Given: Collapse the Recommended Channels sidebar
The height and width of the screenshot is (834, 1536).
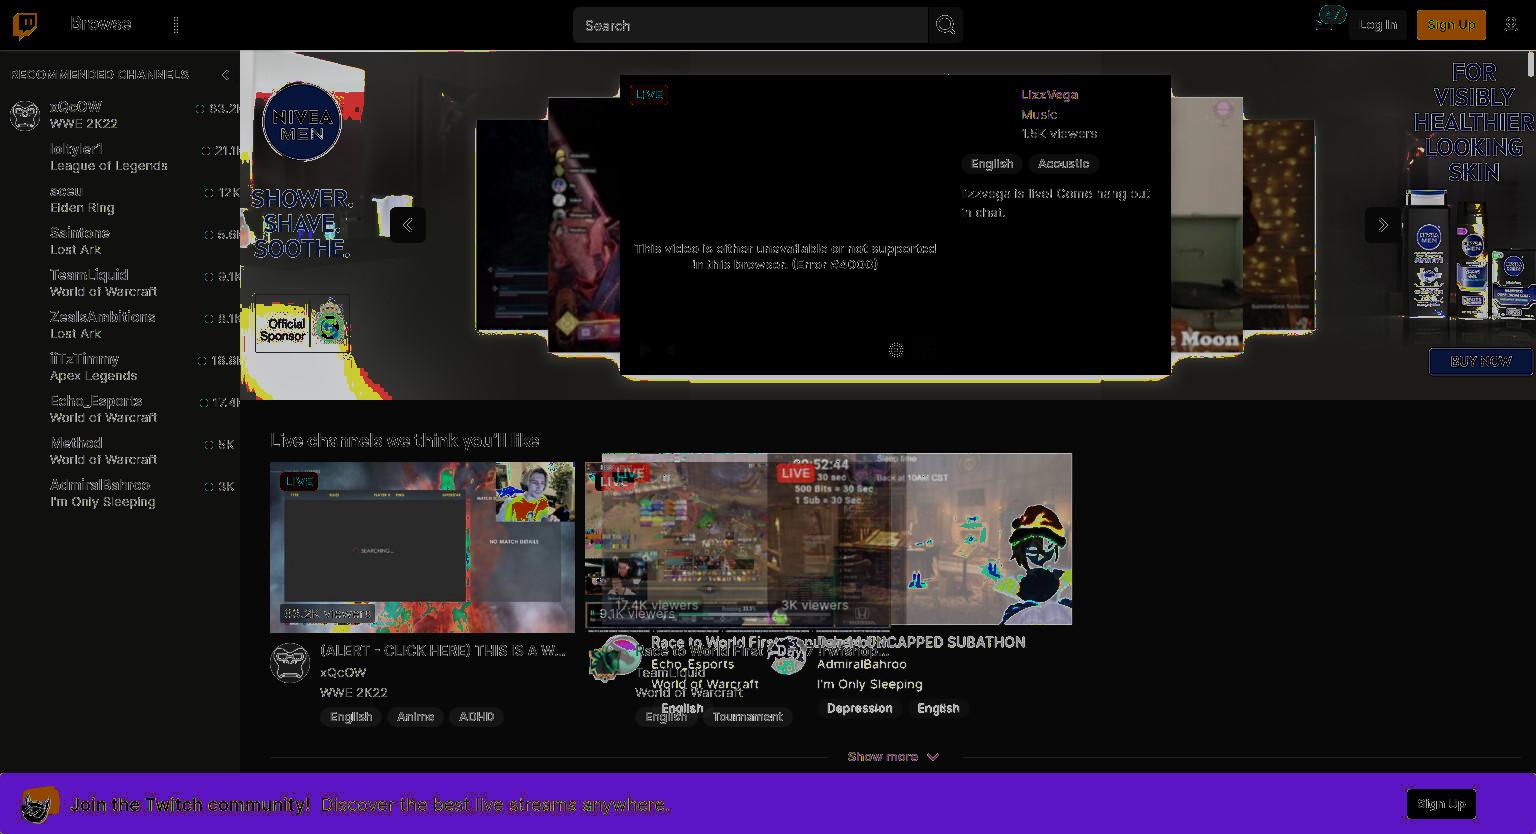Looking at the screenshot, I should 225,75.
